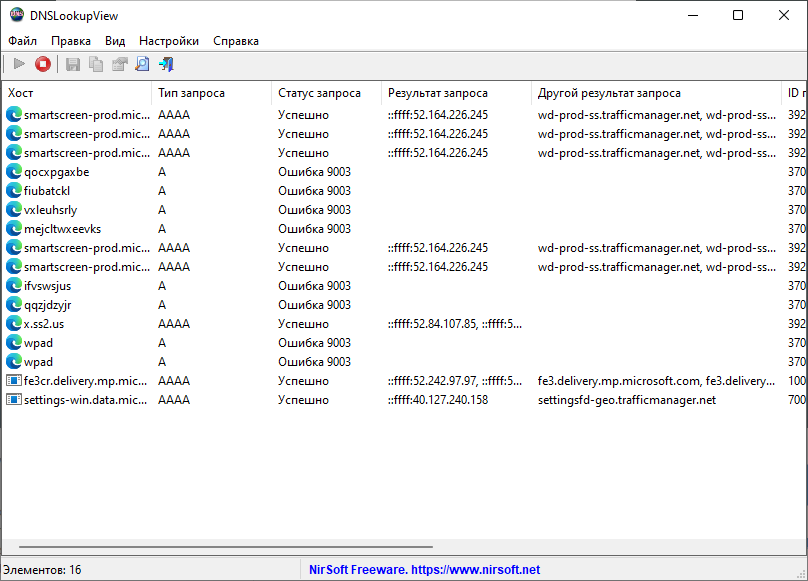
Task: Open the Правка menu
Action: (x=71, y=41)
